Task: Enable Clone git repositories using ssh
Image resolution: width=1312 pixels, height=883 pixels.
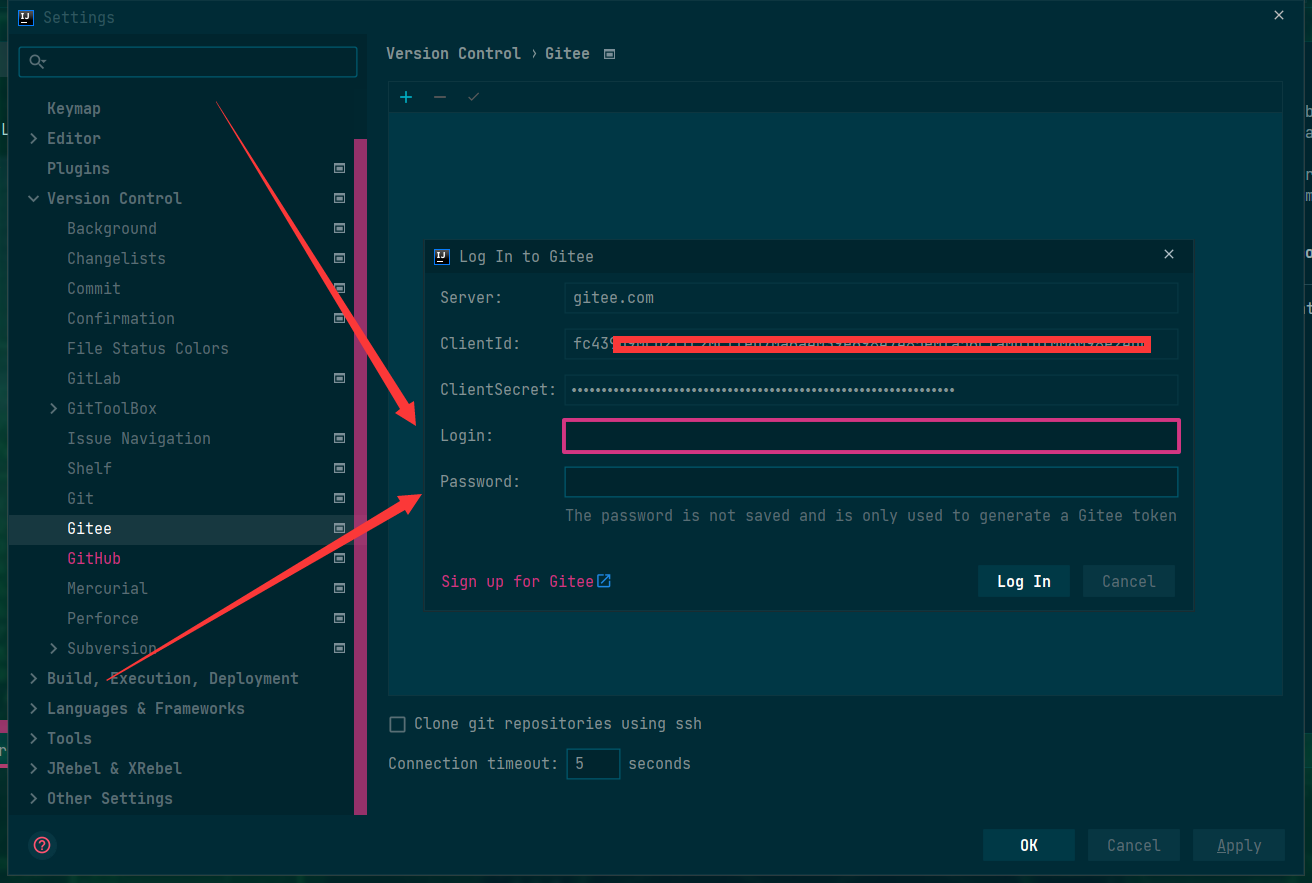Action: (397, 724)
